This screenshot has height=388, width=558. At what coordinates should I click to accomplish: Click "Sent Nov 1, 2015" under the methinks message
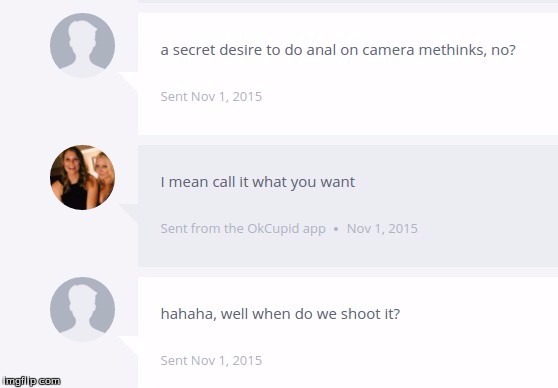point(211,96)
